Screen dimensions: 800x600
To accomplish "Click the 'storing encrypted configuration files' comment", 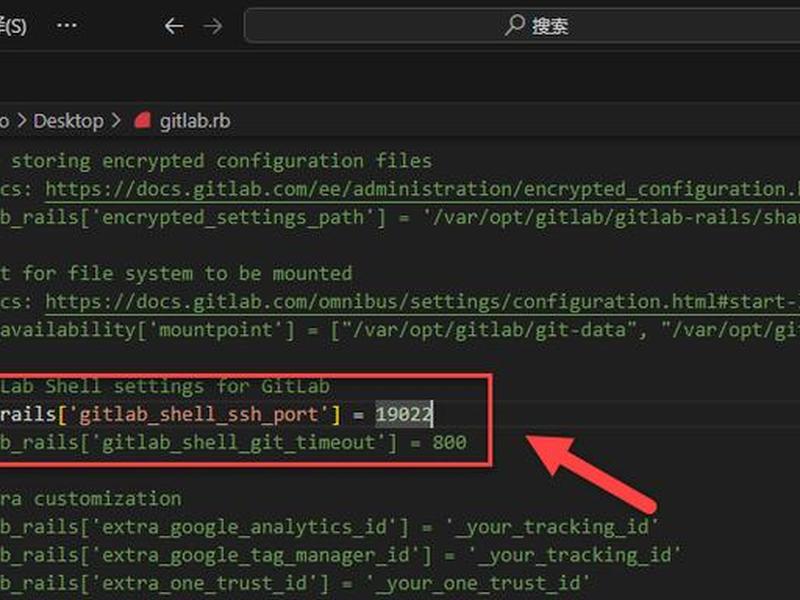I will pyautogui.click(x=221, y=161).
